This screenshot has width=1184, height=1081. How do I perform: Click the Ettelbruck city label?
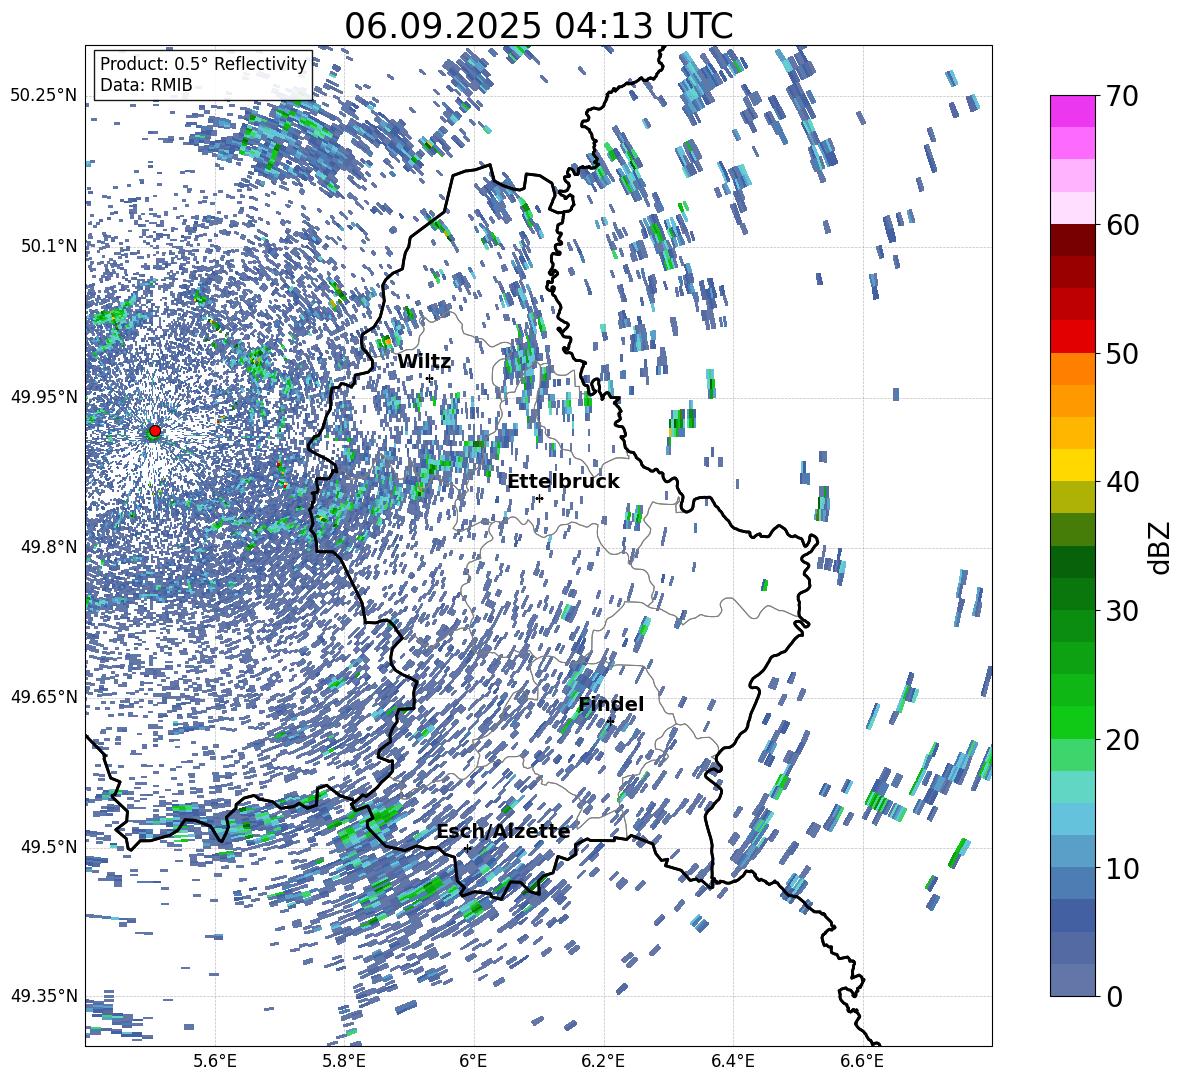click(x=563, y=482)
